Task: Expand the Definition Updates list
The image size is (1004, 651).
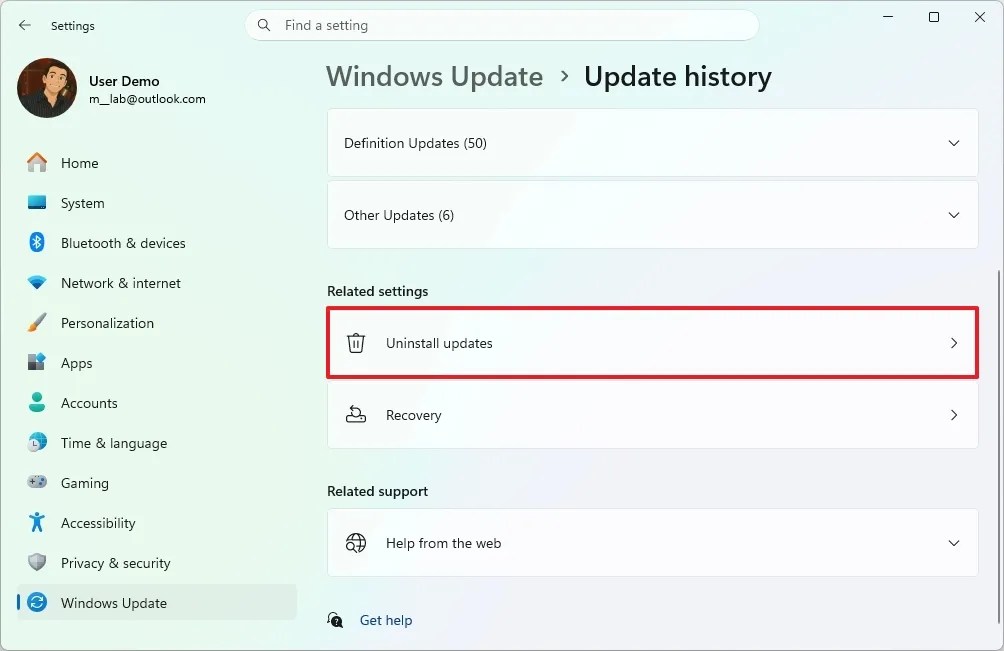Action: 652,143
